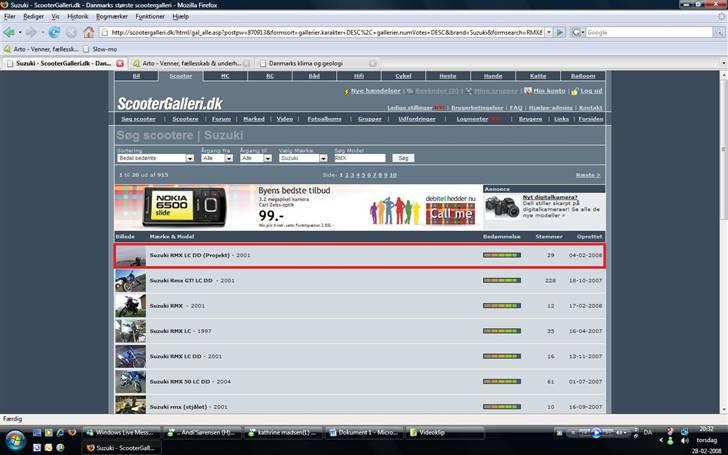Open the Vælg Mærke Suzuki dropdown
Screen dimensions: 728x455
tap(301, 158)
